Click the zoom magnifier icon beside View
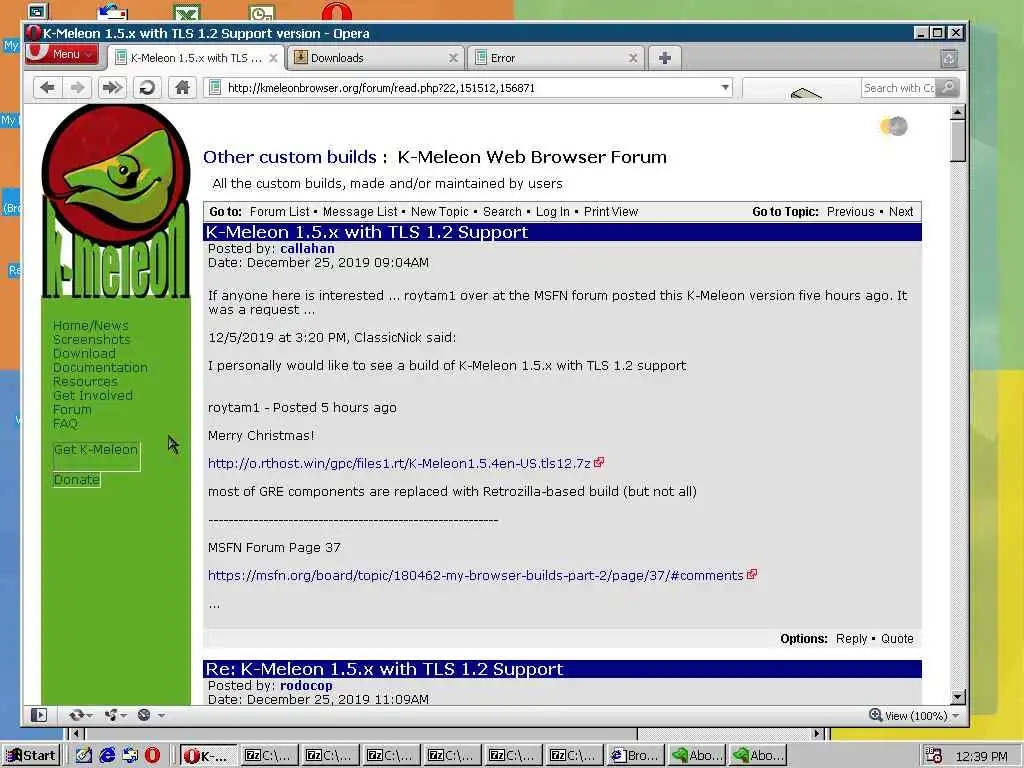 point(875,715)
